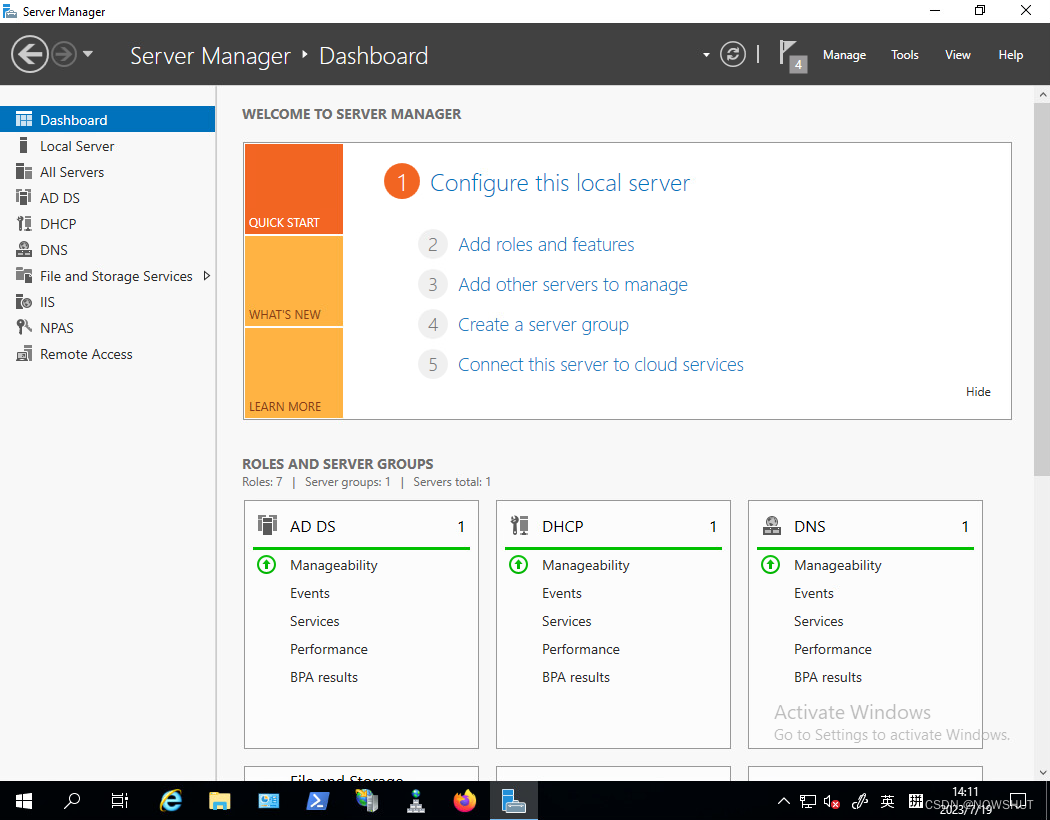Open the dropdown arrow left of Refresh
The image size is (1050, 820).
(x=706, y=55)
